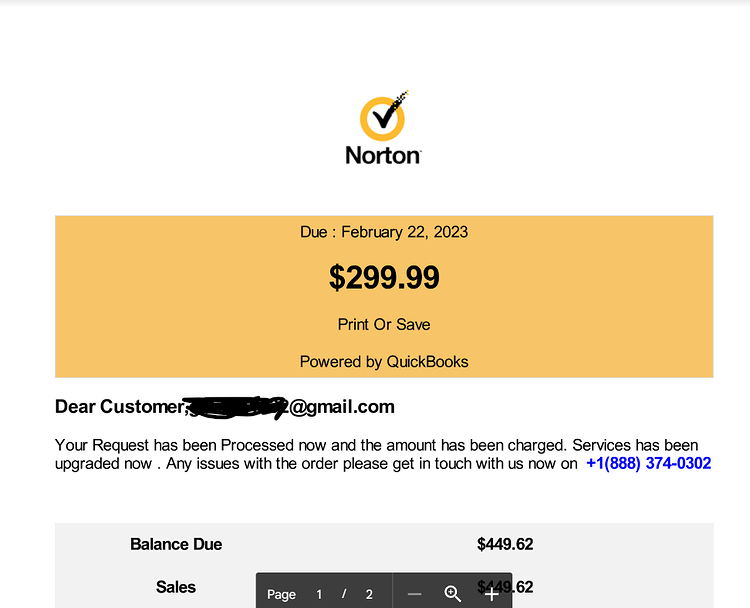Click the Print Or Save text

pyautogui.click(x=384, y=324)
